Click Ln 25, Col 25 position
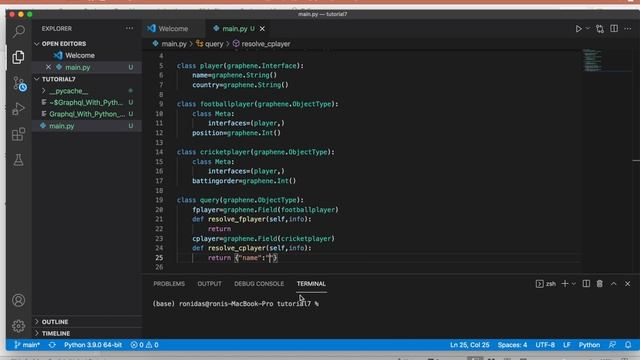This screenshot has width=640, height=360. [x=469, y=345]
